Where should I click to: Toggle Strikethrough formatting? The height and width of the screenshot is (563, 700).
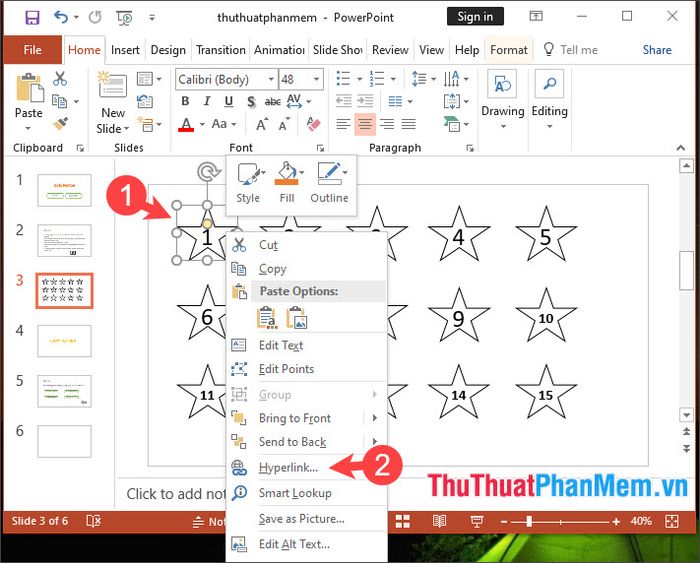272,102
